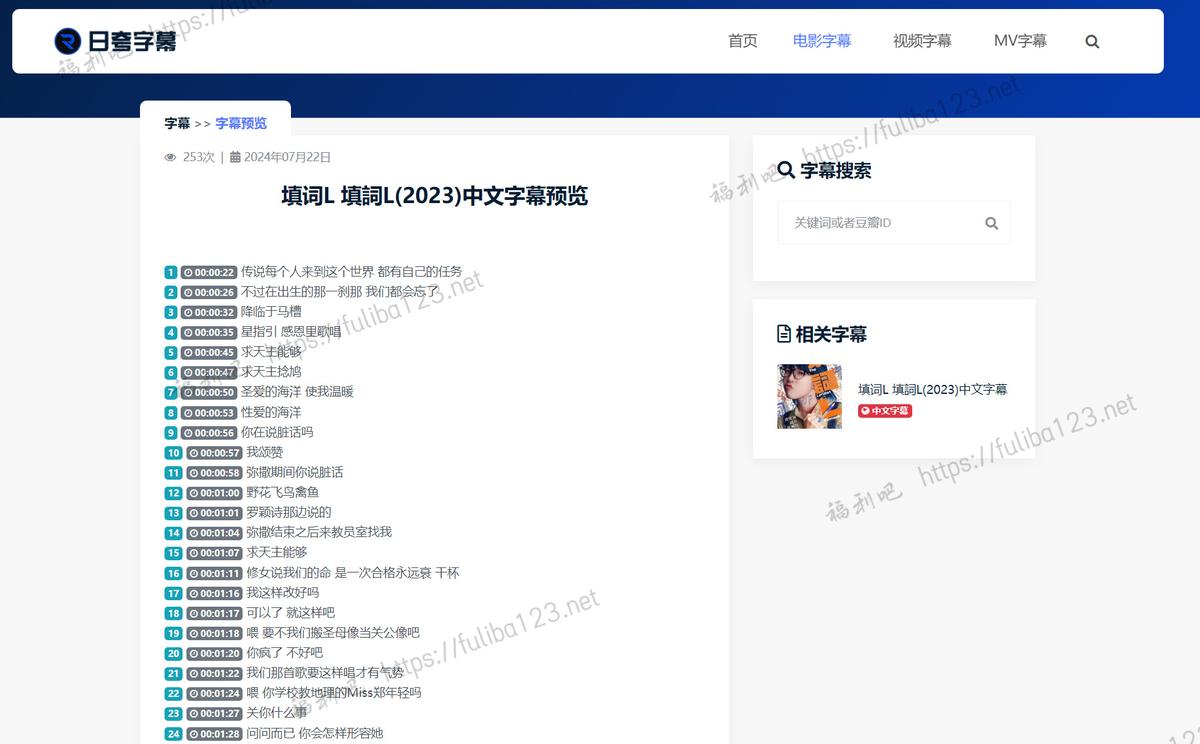
Task: Select subtitle line 星指引 感恩里歌唱
Action: [291, 332]
